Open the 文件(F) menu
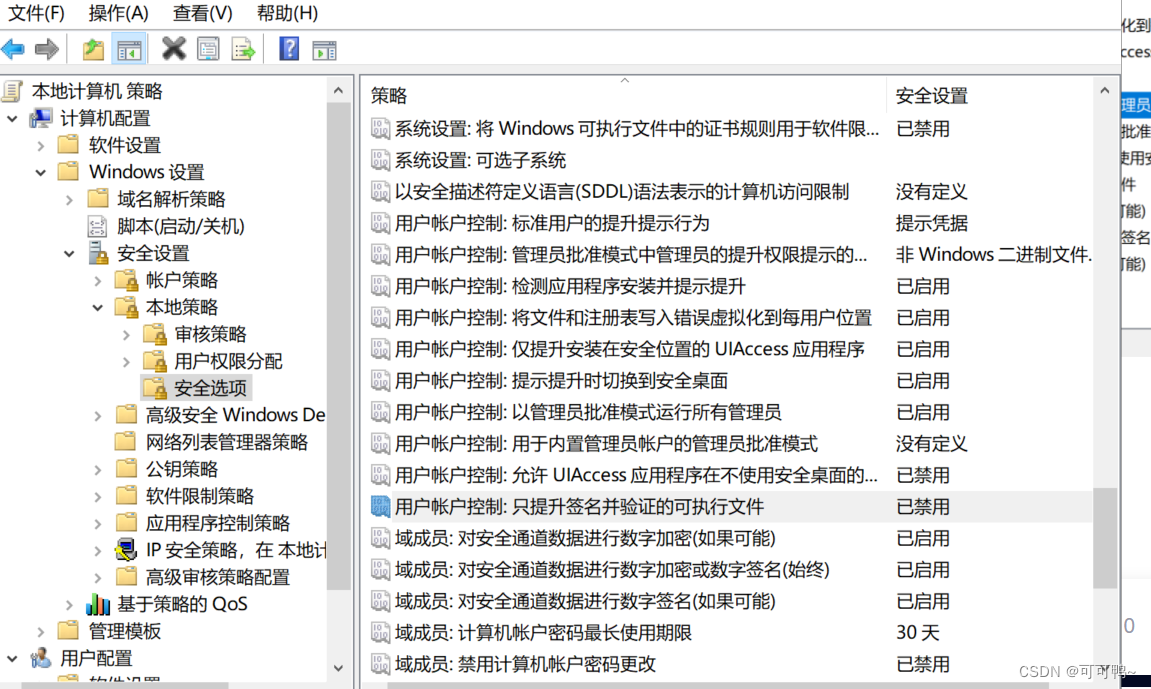1151x689 pixels. click(x=36, y=13)
